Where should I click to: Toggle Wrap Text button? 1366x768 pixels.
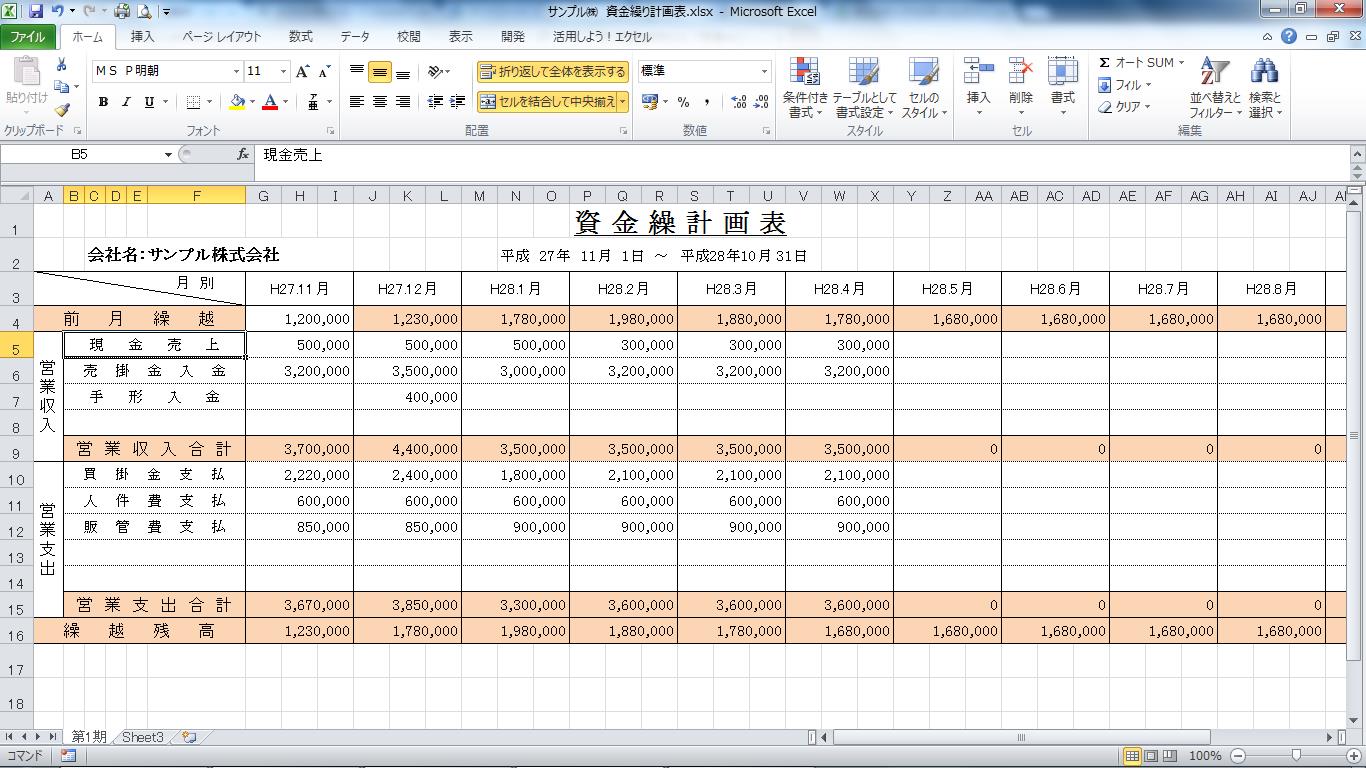point(553,72)
